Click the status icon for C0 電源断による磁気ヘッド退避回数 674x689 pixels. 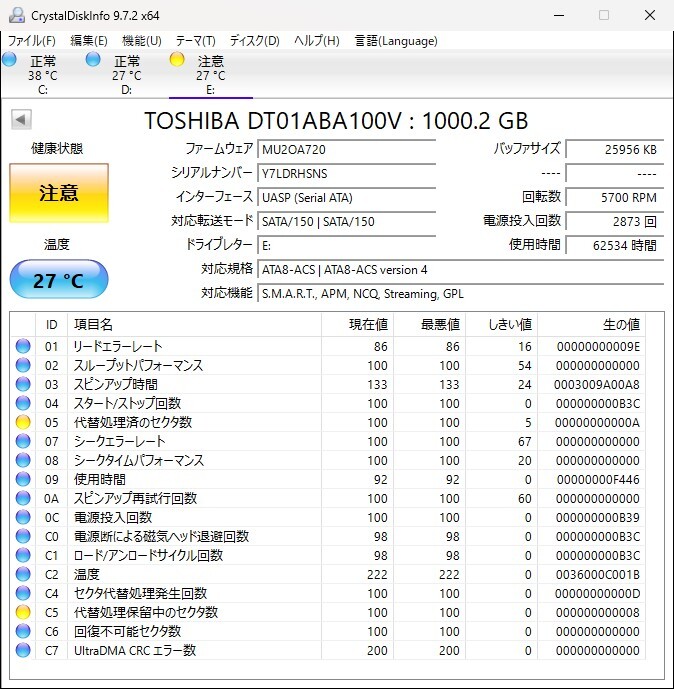[23, 536]
